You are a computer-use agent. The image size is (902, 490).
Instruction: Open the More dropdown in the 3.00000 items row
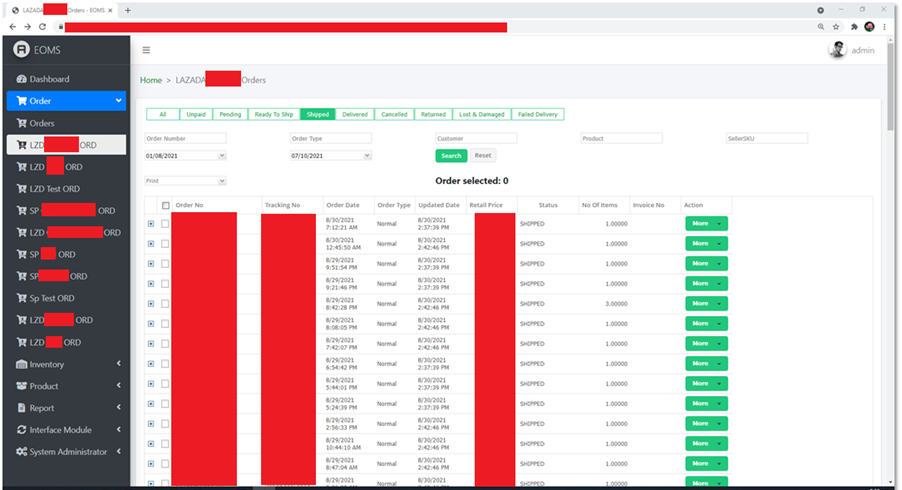coord(706,304)
